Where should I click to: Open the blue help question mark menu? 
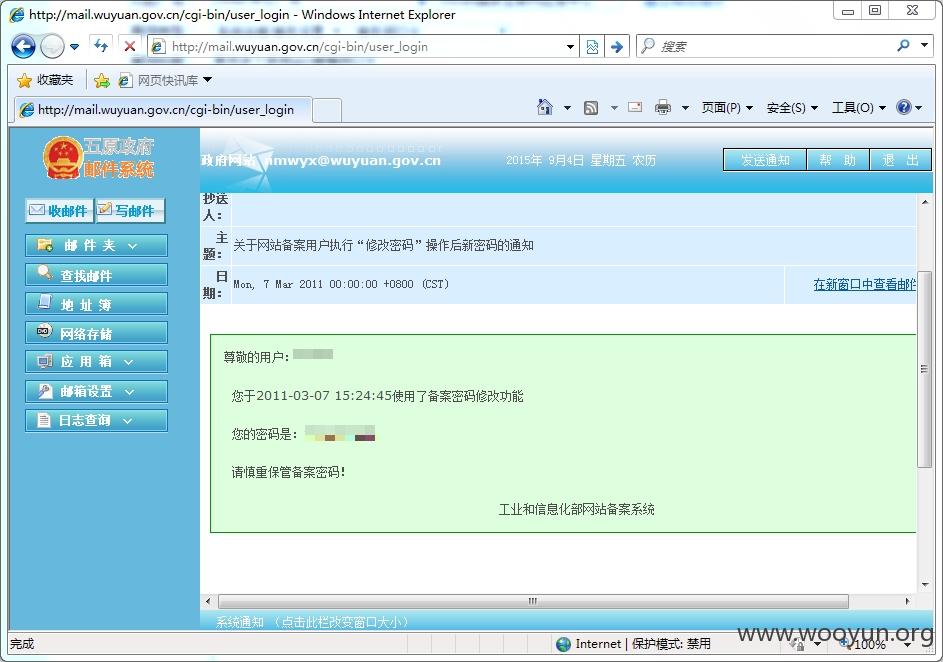(x=909, y=108)
